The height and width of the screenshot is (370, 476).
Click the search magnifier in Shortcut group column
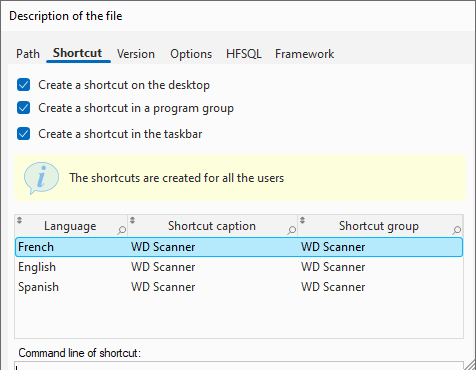[x=457, y=230]
